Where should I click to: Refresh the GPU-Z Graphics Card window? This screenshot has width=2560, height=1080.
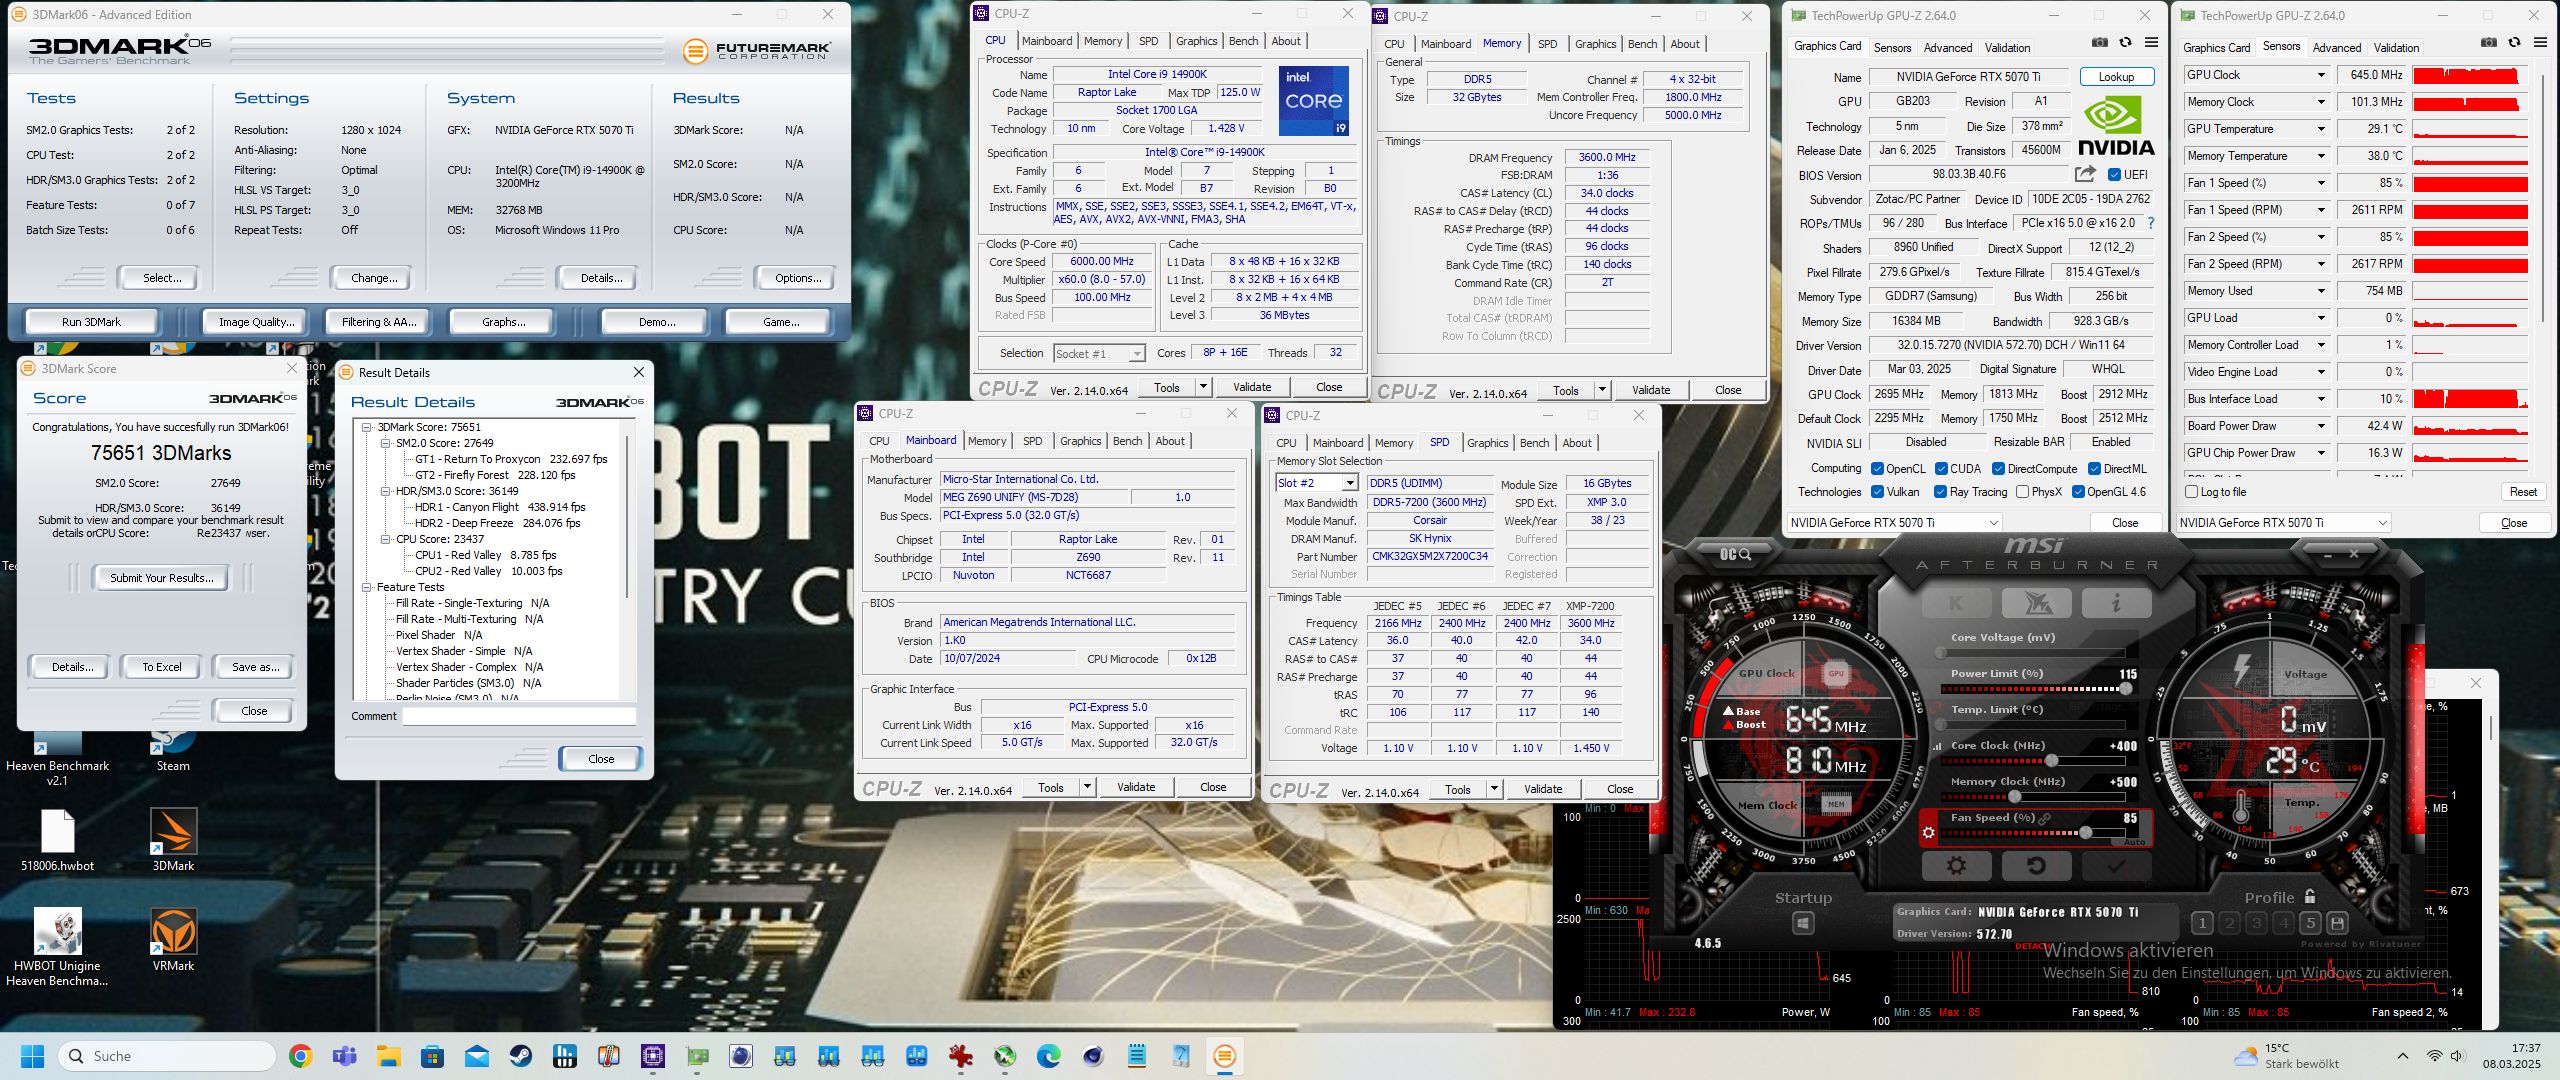tap(2126, 43)
